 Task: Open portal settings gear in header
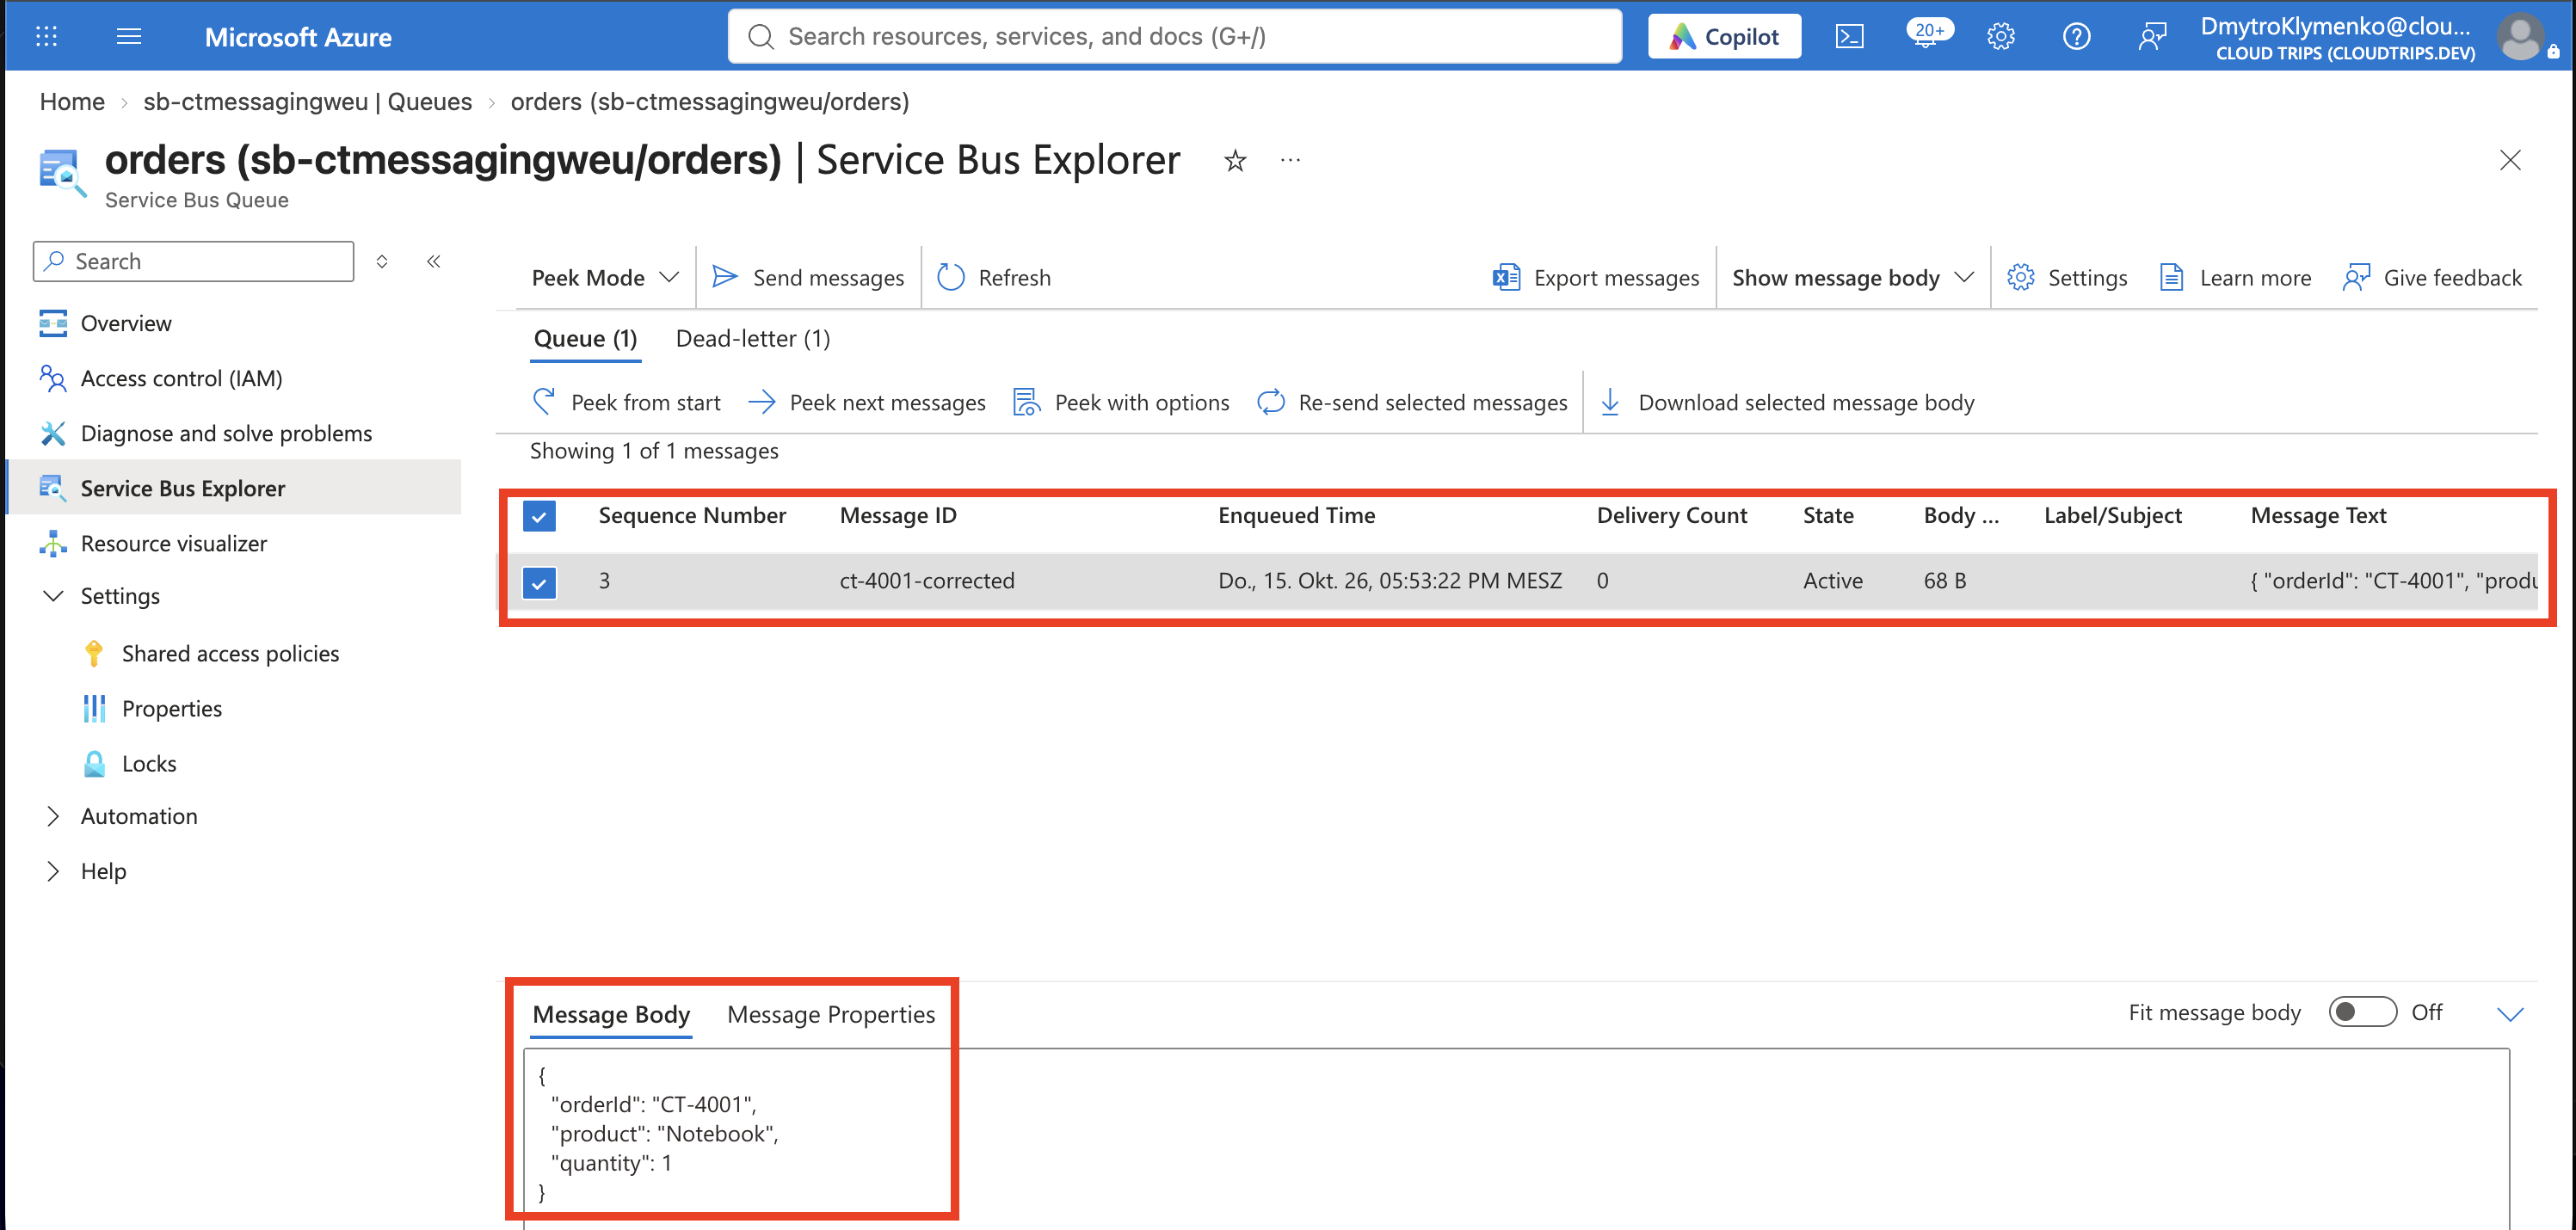coord(2000,37)
